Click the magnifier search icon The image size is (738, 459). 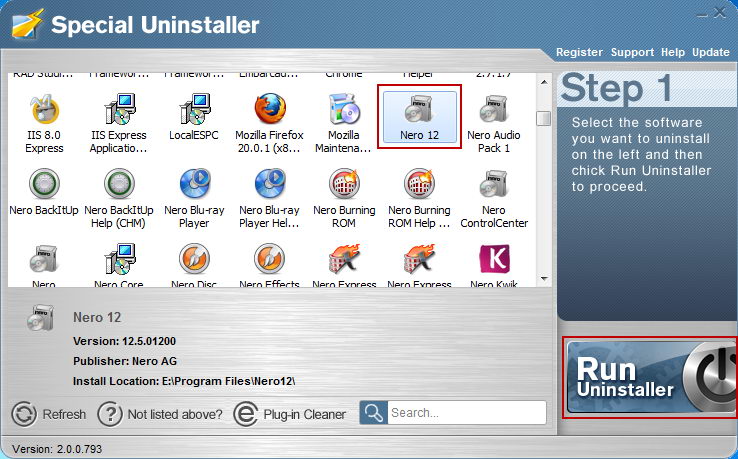click(374, 413)
